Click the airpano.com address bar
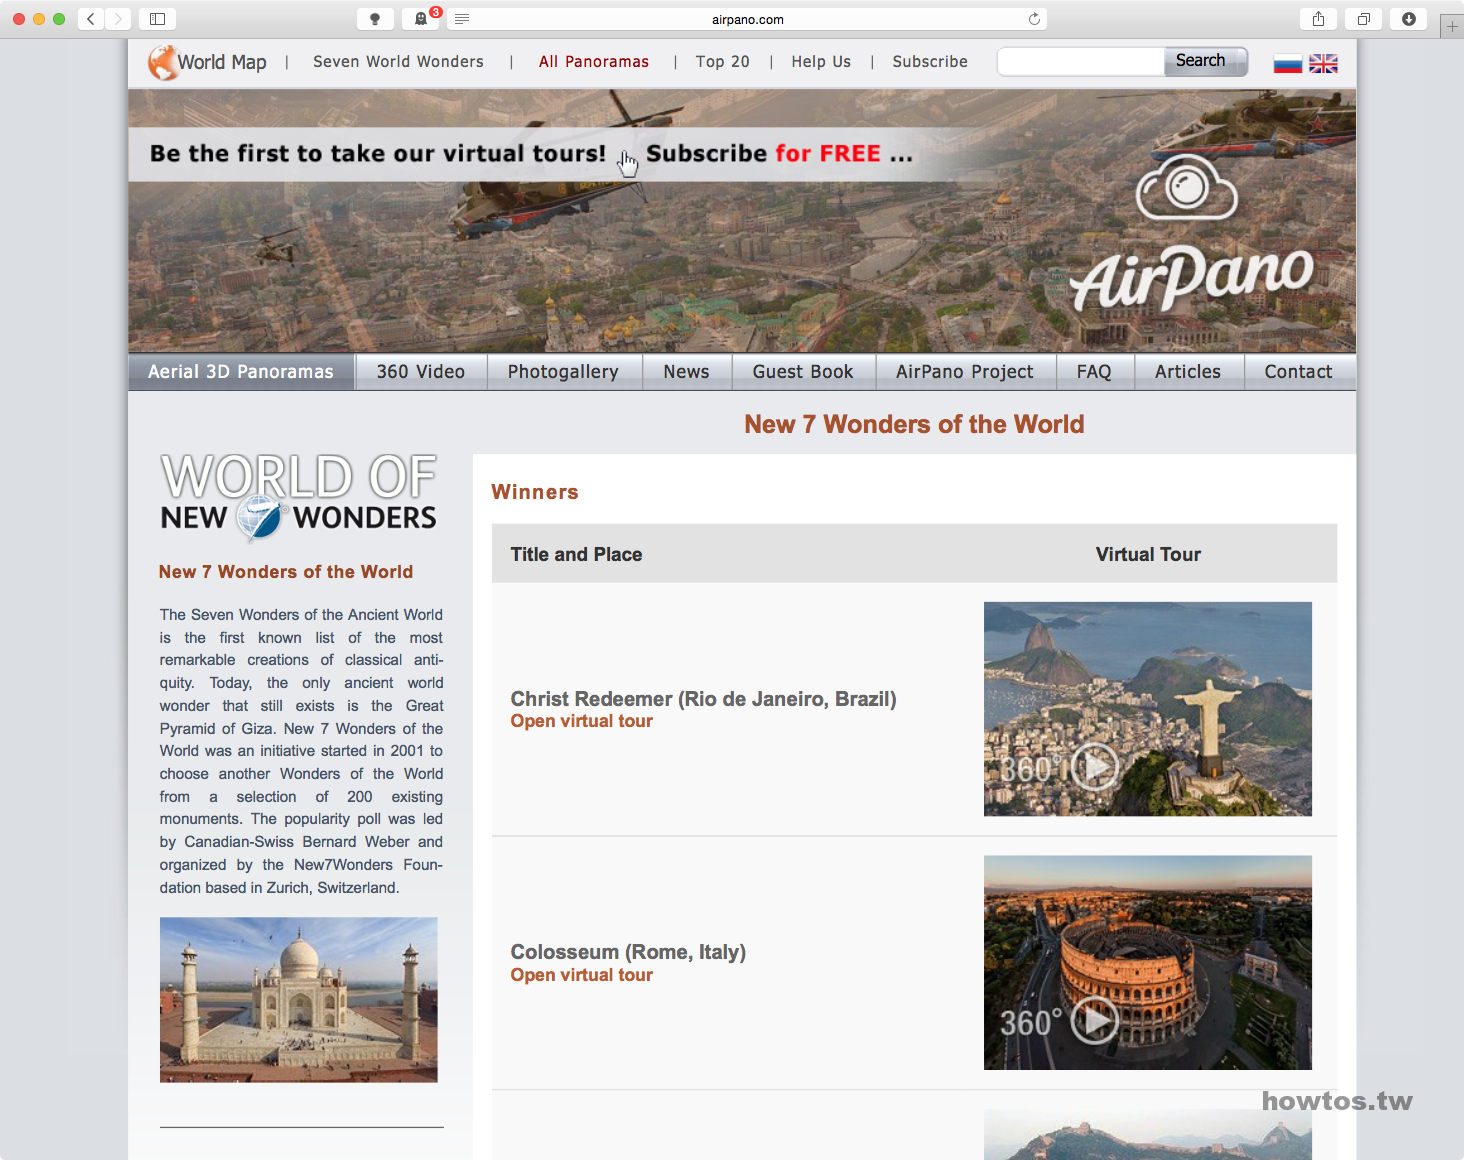 click(x=747, y=19)
